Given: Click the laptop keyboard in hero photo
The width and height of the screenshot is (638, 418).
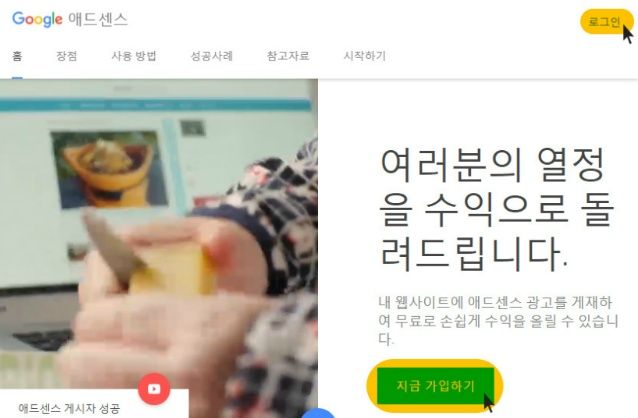Looking at the screenshot, I should [43, 340].
